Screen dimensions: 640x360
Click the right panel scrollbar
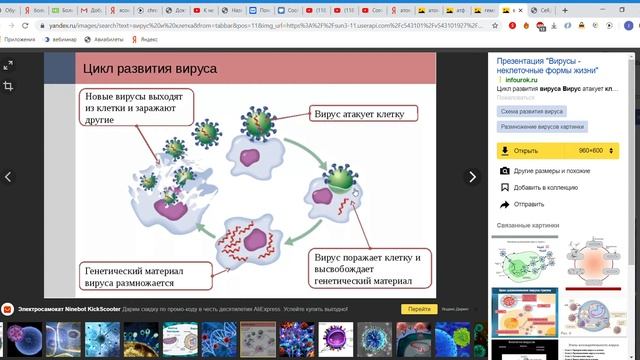631,163
